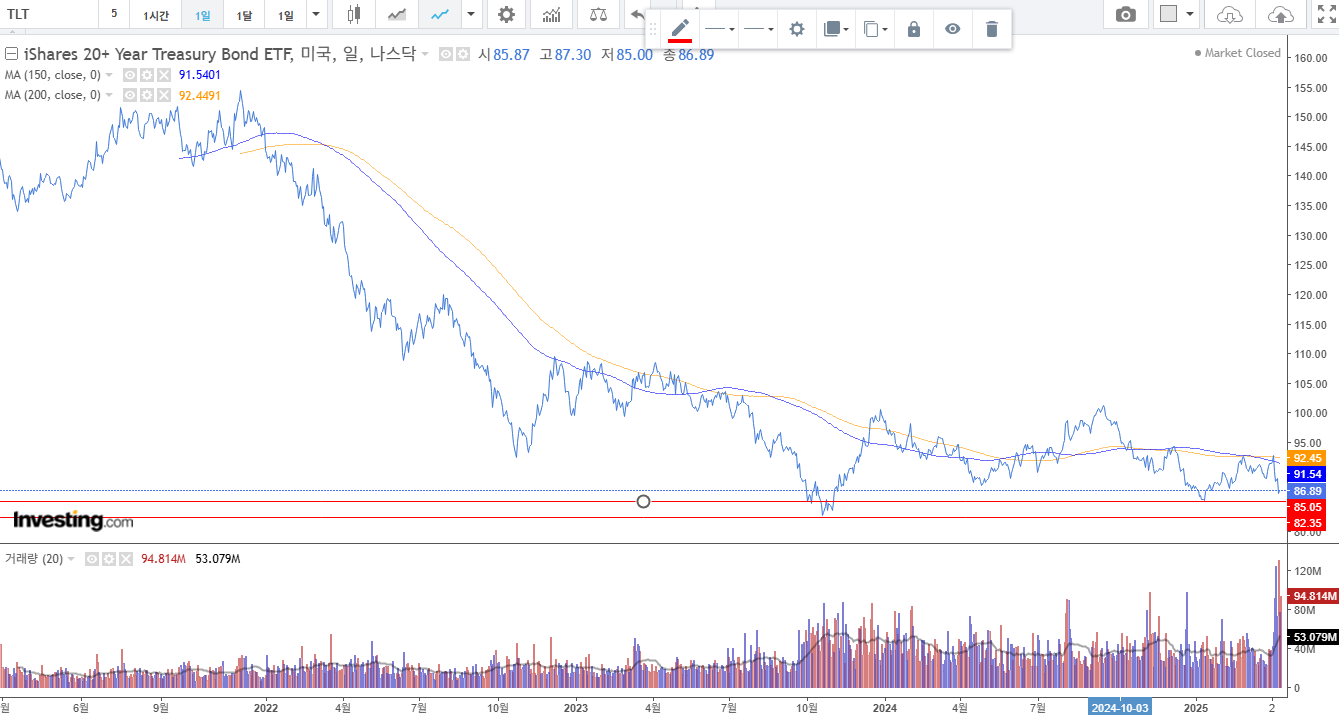The width and height of the screenshot is (1339, 715).
Task: Lock the selected drawing with padlock icon
Action: pyautogui.click(x=914, y=29)
